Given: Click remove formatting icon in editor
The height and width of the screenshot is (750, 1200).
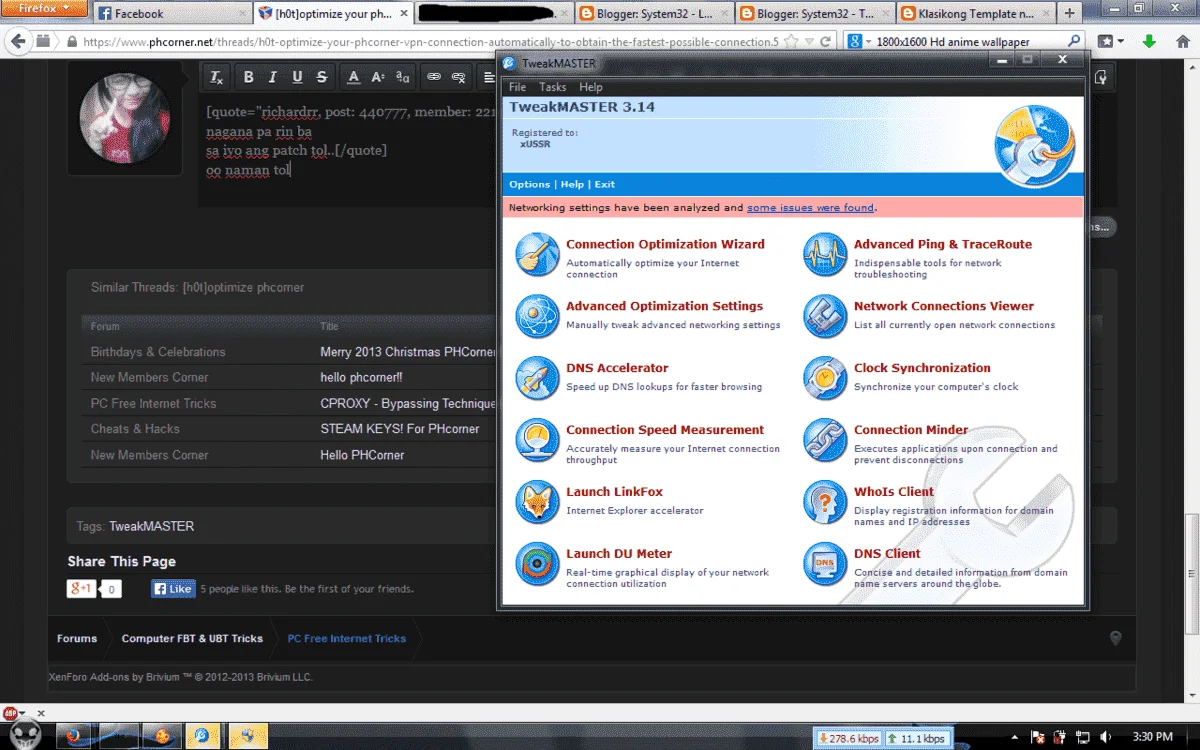Looking at the screenshot, I should (x=216, y=77).
